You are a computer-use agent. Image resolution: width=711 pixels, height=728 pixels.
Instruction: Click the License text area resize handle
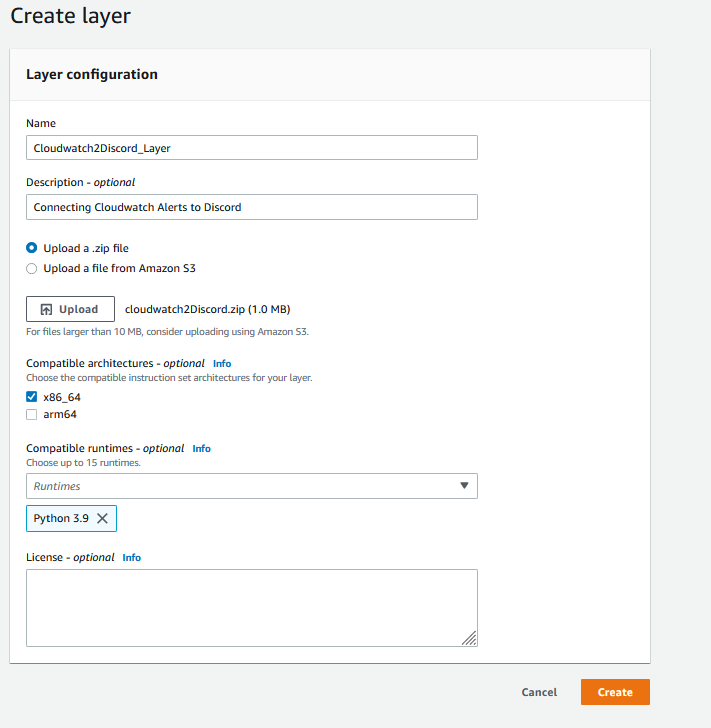coord(469,638)
